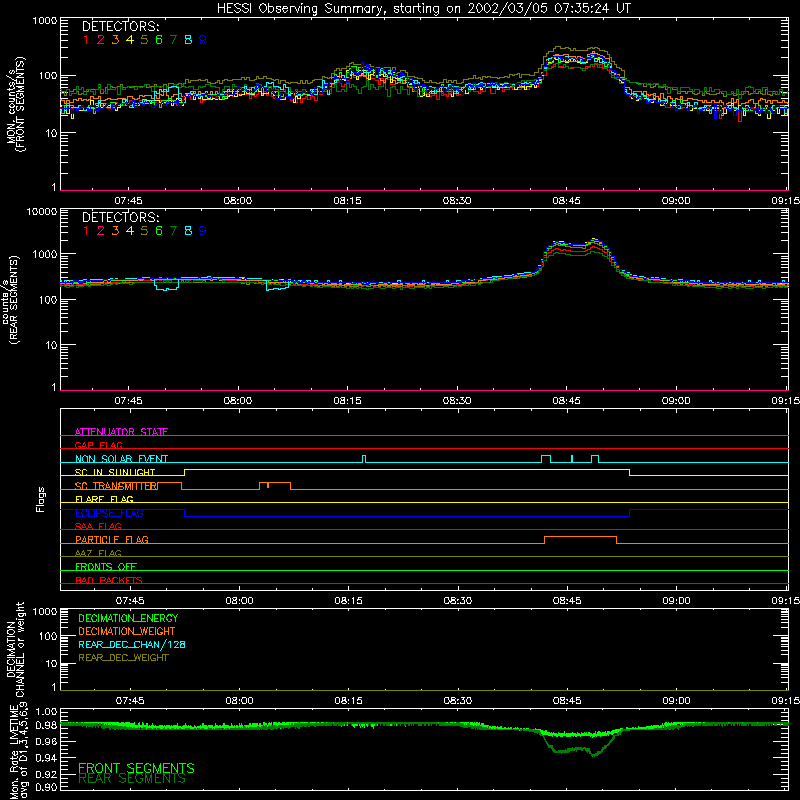Click the FRONTS_OFF flag label
The width and height of the screenshot is (800, 800).
[x=106, y=566]
